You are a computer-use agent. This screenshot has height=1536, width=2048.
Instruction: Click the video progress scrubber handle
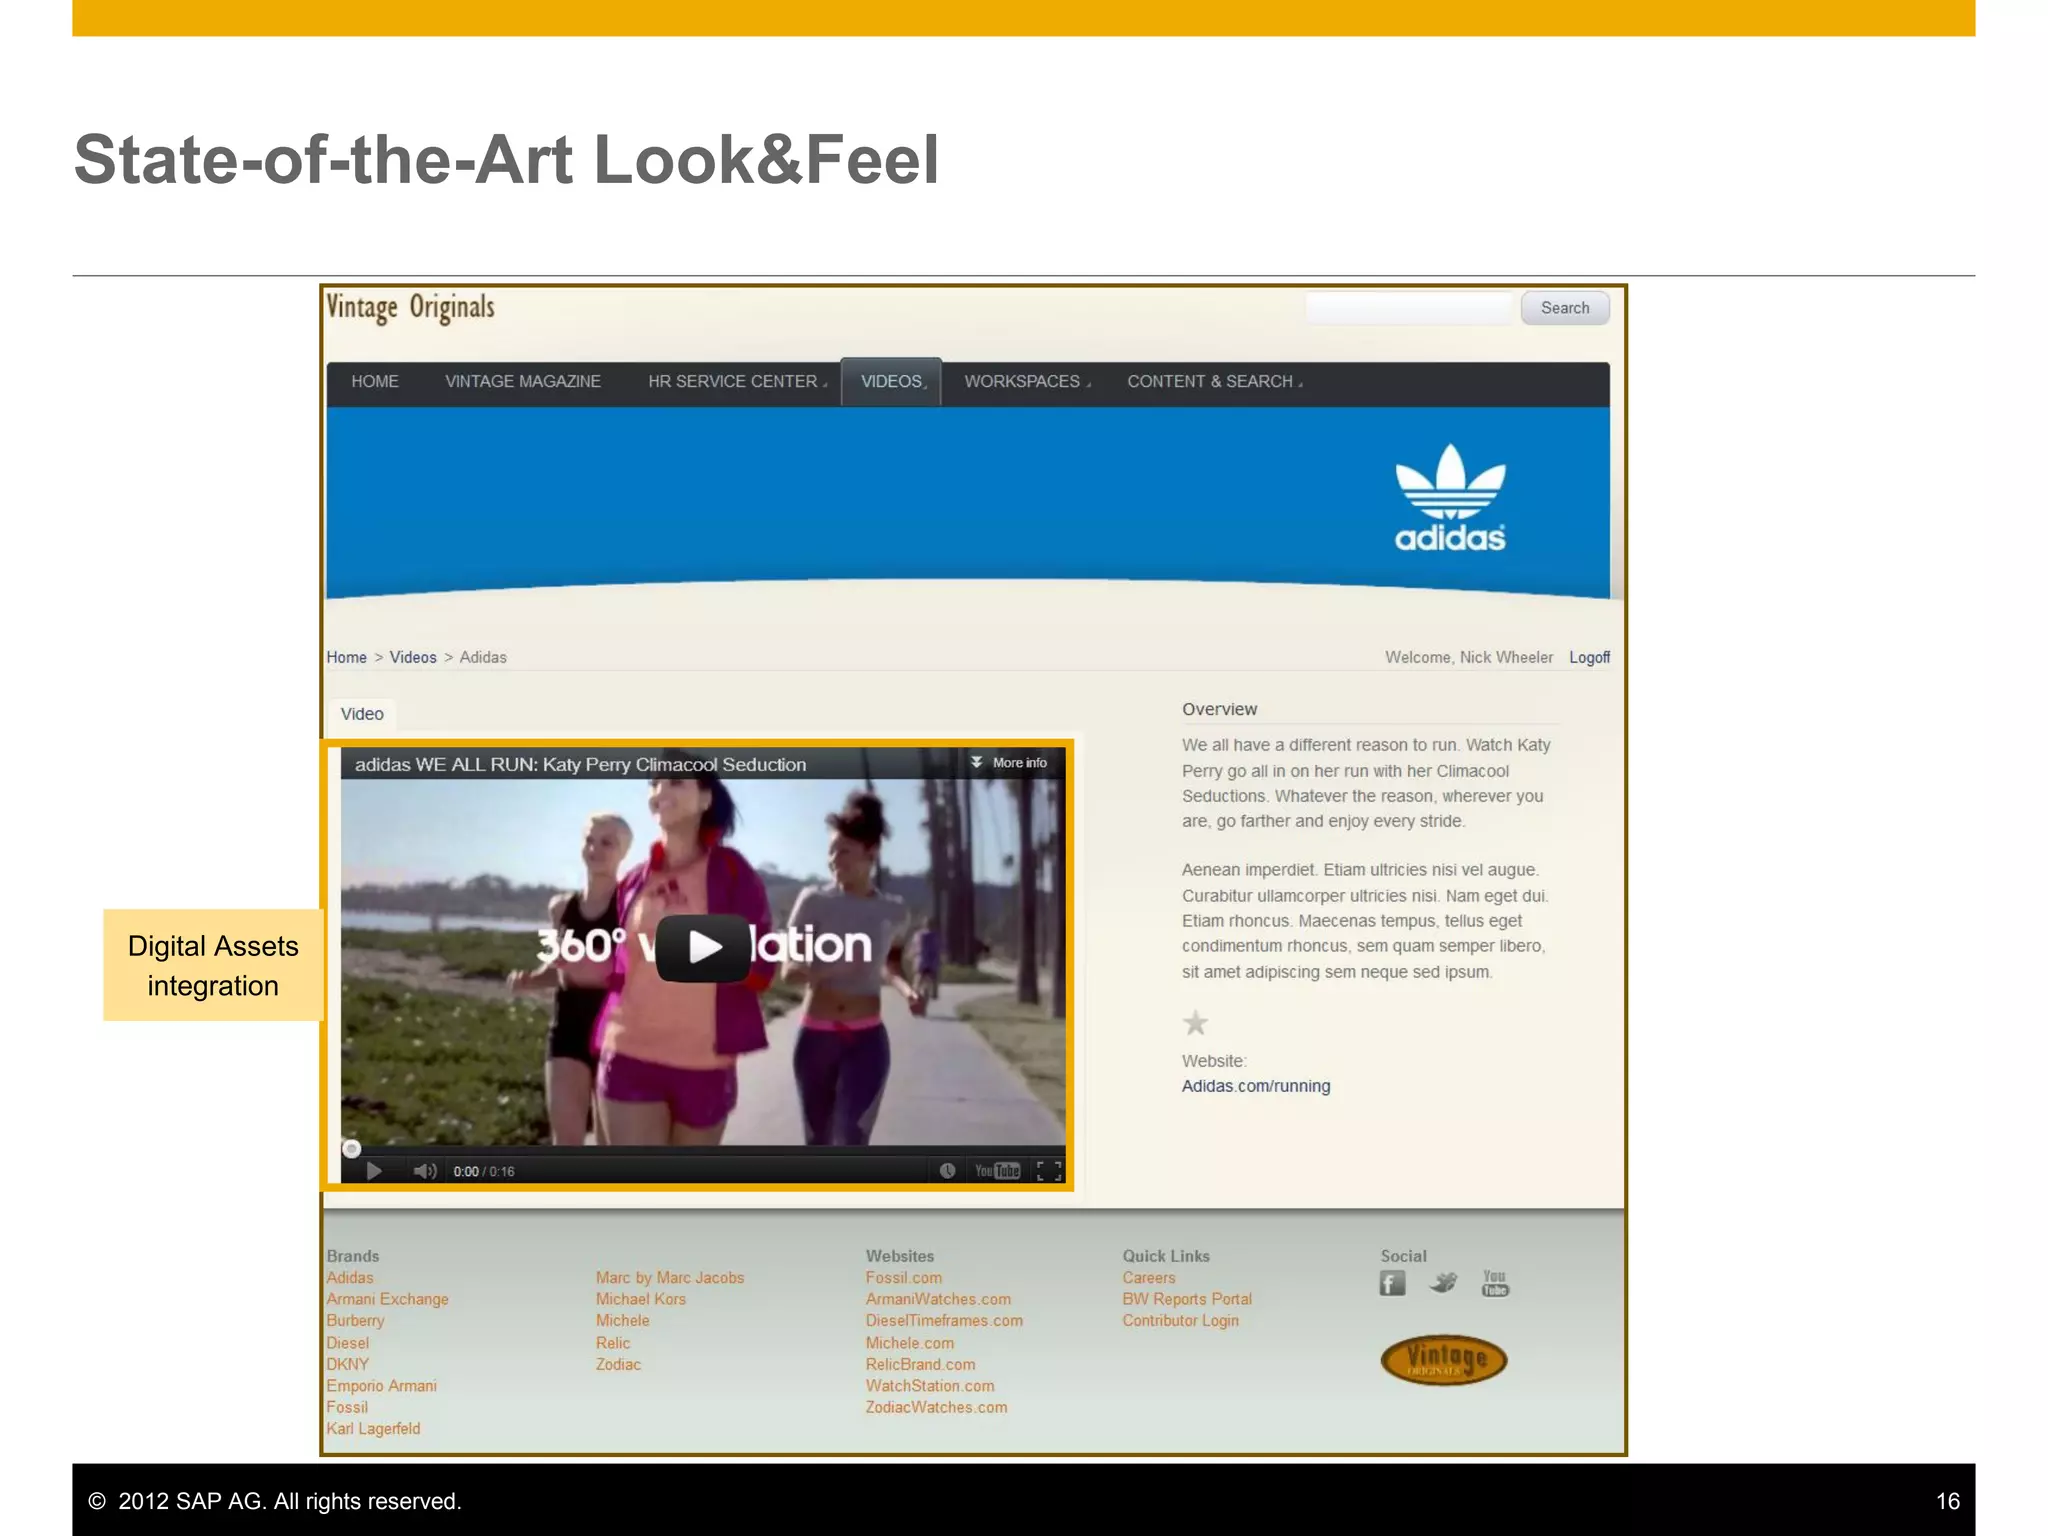pyautogui.click(x=351, y=1148)
